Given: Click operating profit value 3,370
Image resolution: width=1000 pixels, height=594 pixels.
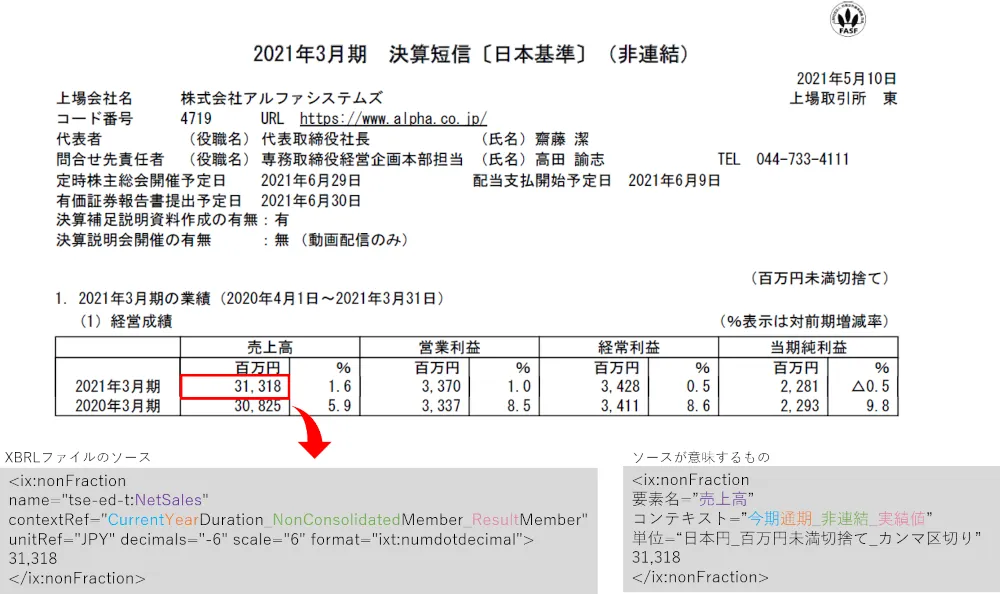Looking at the screenshot, I should (x=441, y=387).
